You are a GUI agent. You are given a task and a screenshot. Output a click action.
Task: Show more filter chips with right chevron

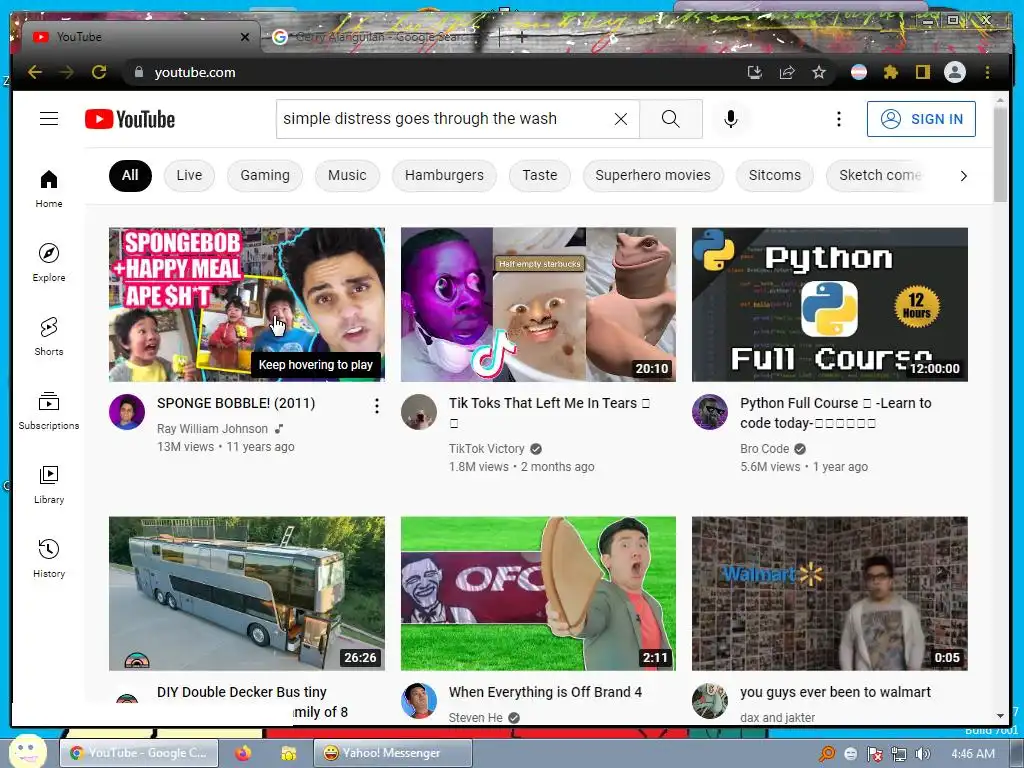coord(963,176)
